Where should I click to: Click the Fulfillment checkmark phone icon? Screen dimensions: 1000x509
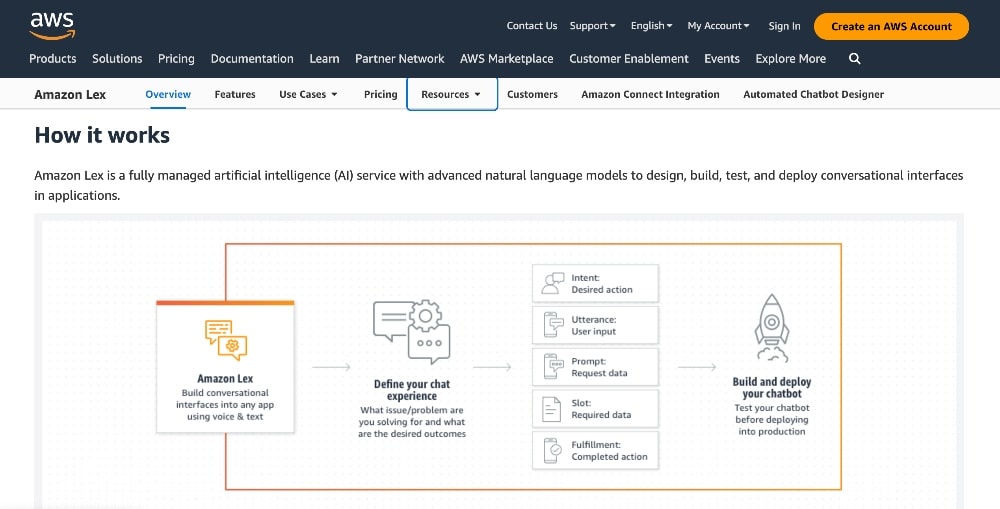[552, 450]
